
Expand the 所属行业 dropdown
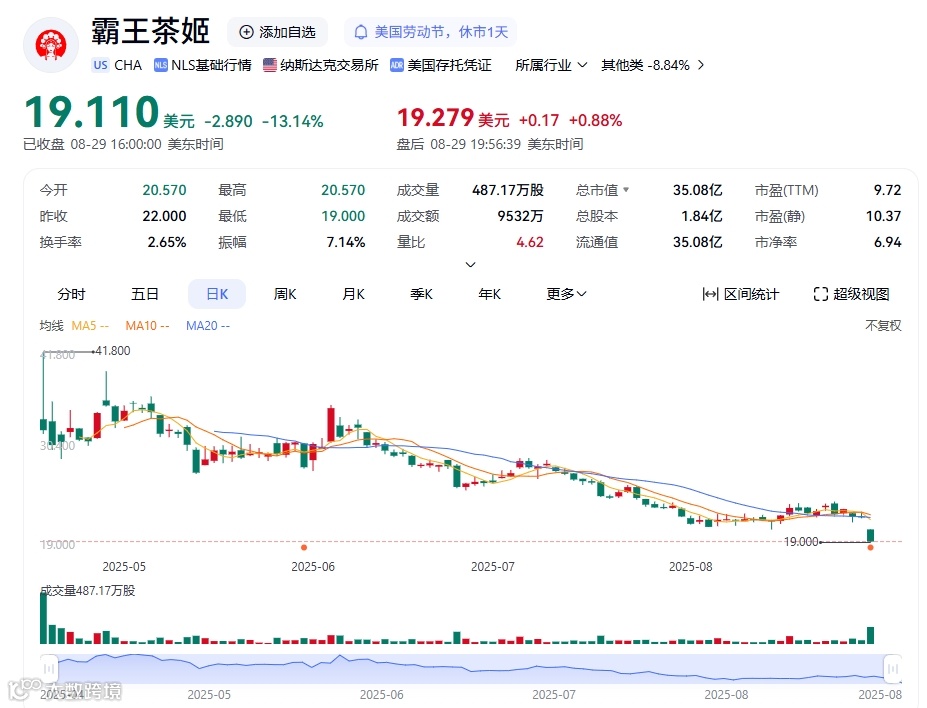tap(551, 65)
